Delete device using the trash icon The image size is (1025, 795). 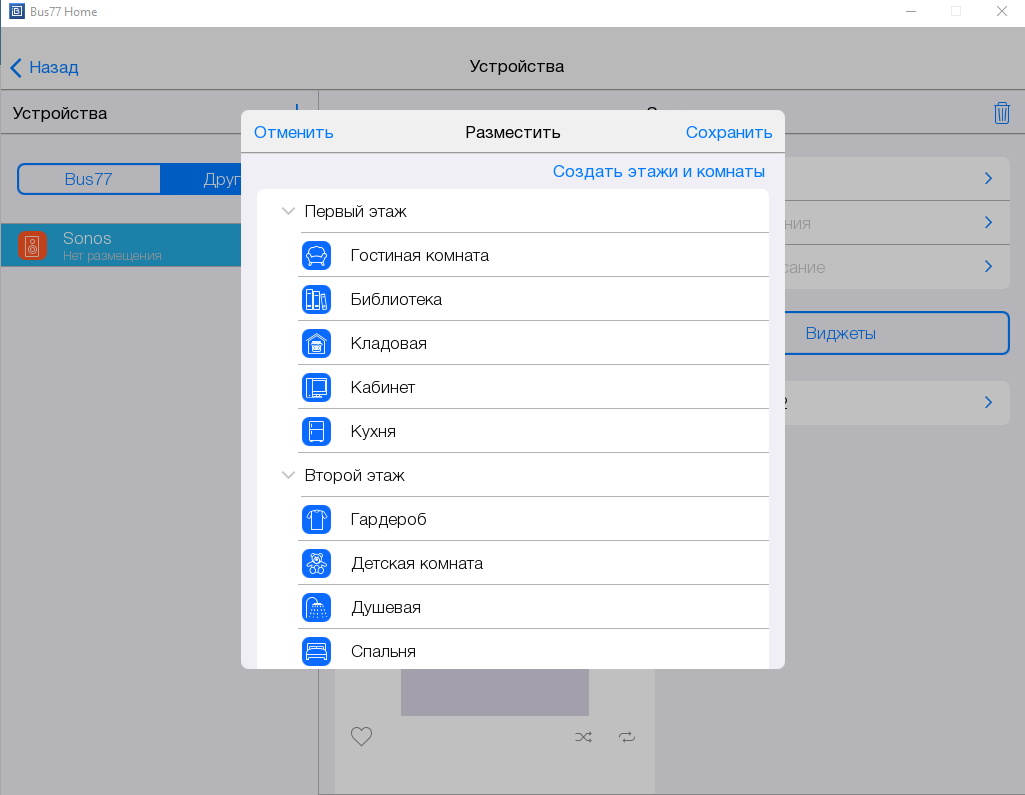coord(1002,113)
